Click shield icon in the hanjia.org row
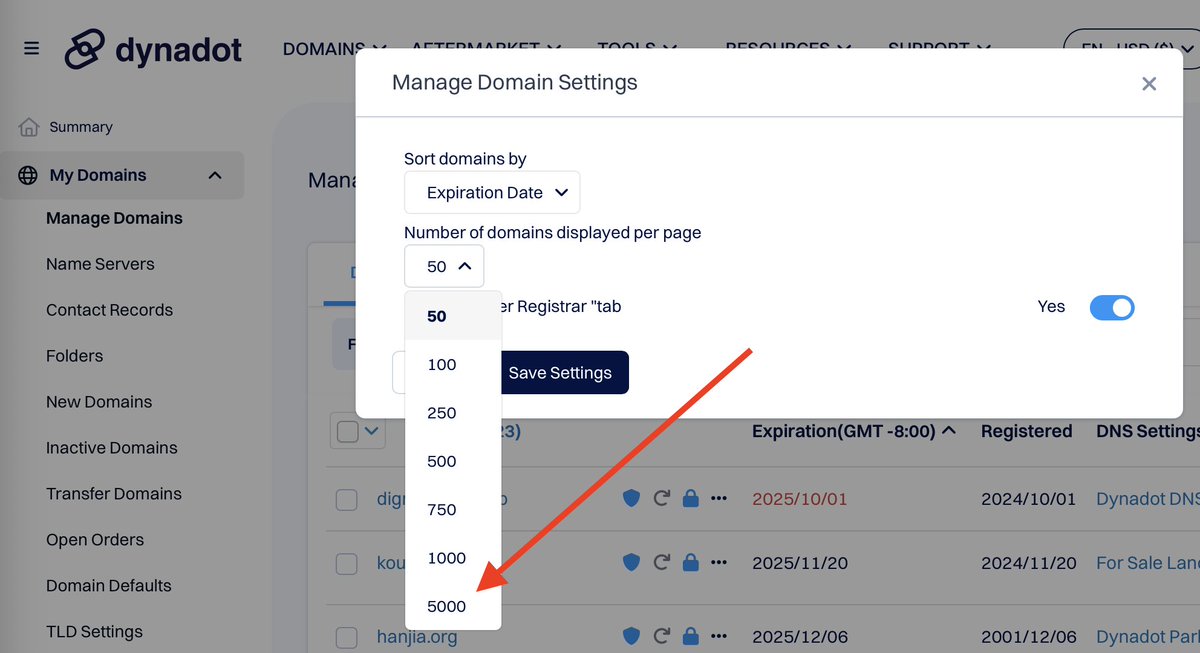 coord(631,636)
